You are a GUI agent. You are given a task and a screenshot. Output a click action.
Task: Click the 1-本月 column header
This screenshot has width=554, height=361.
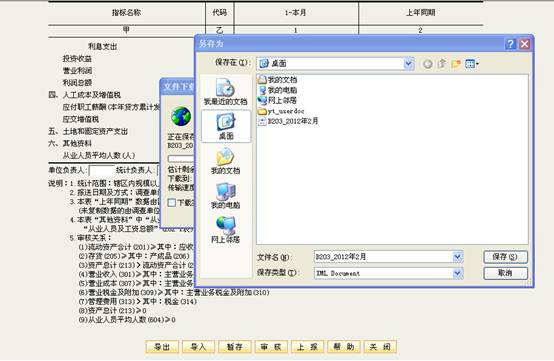click(x=296, y=13)
